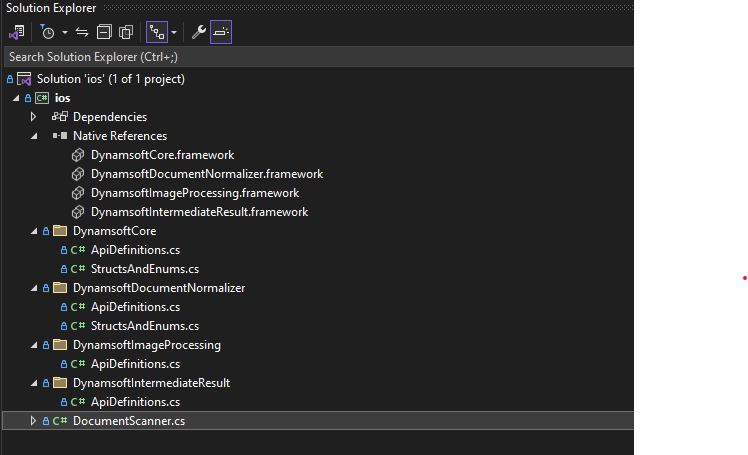
Task: Expand the DocumentScanner.cs file node
Action: click(33, 421)
